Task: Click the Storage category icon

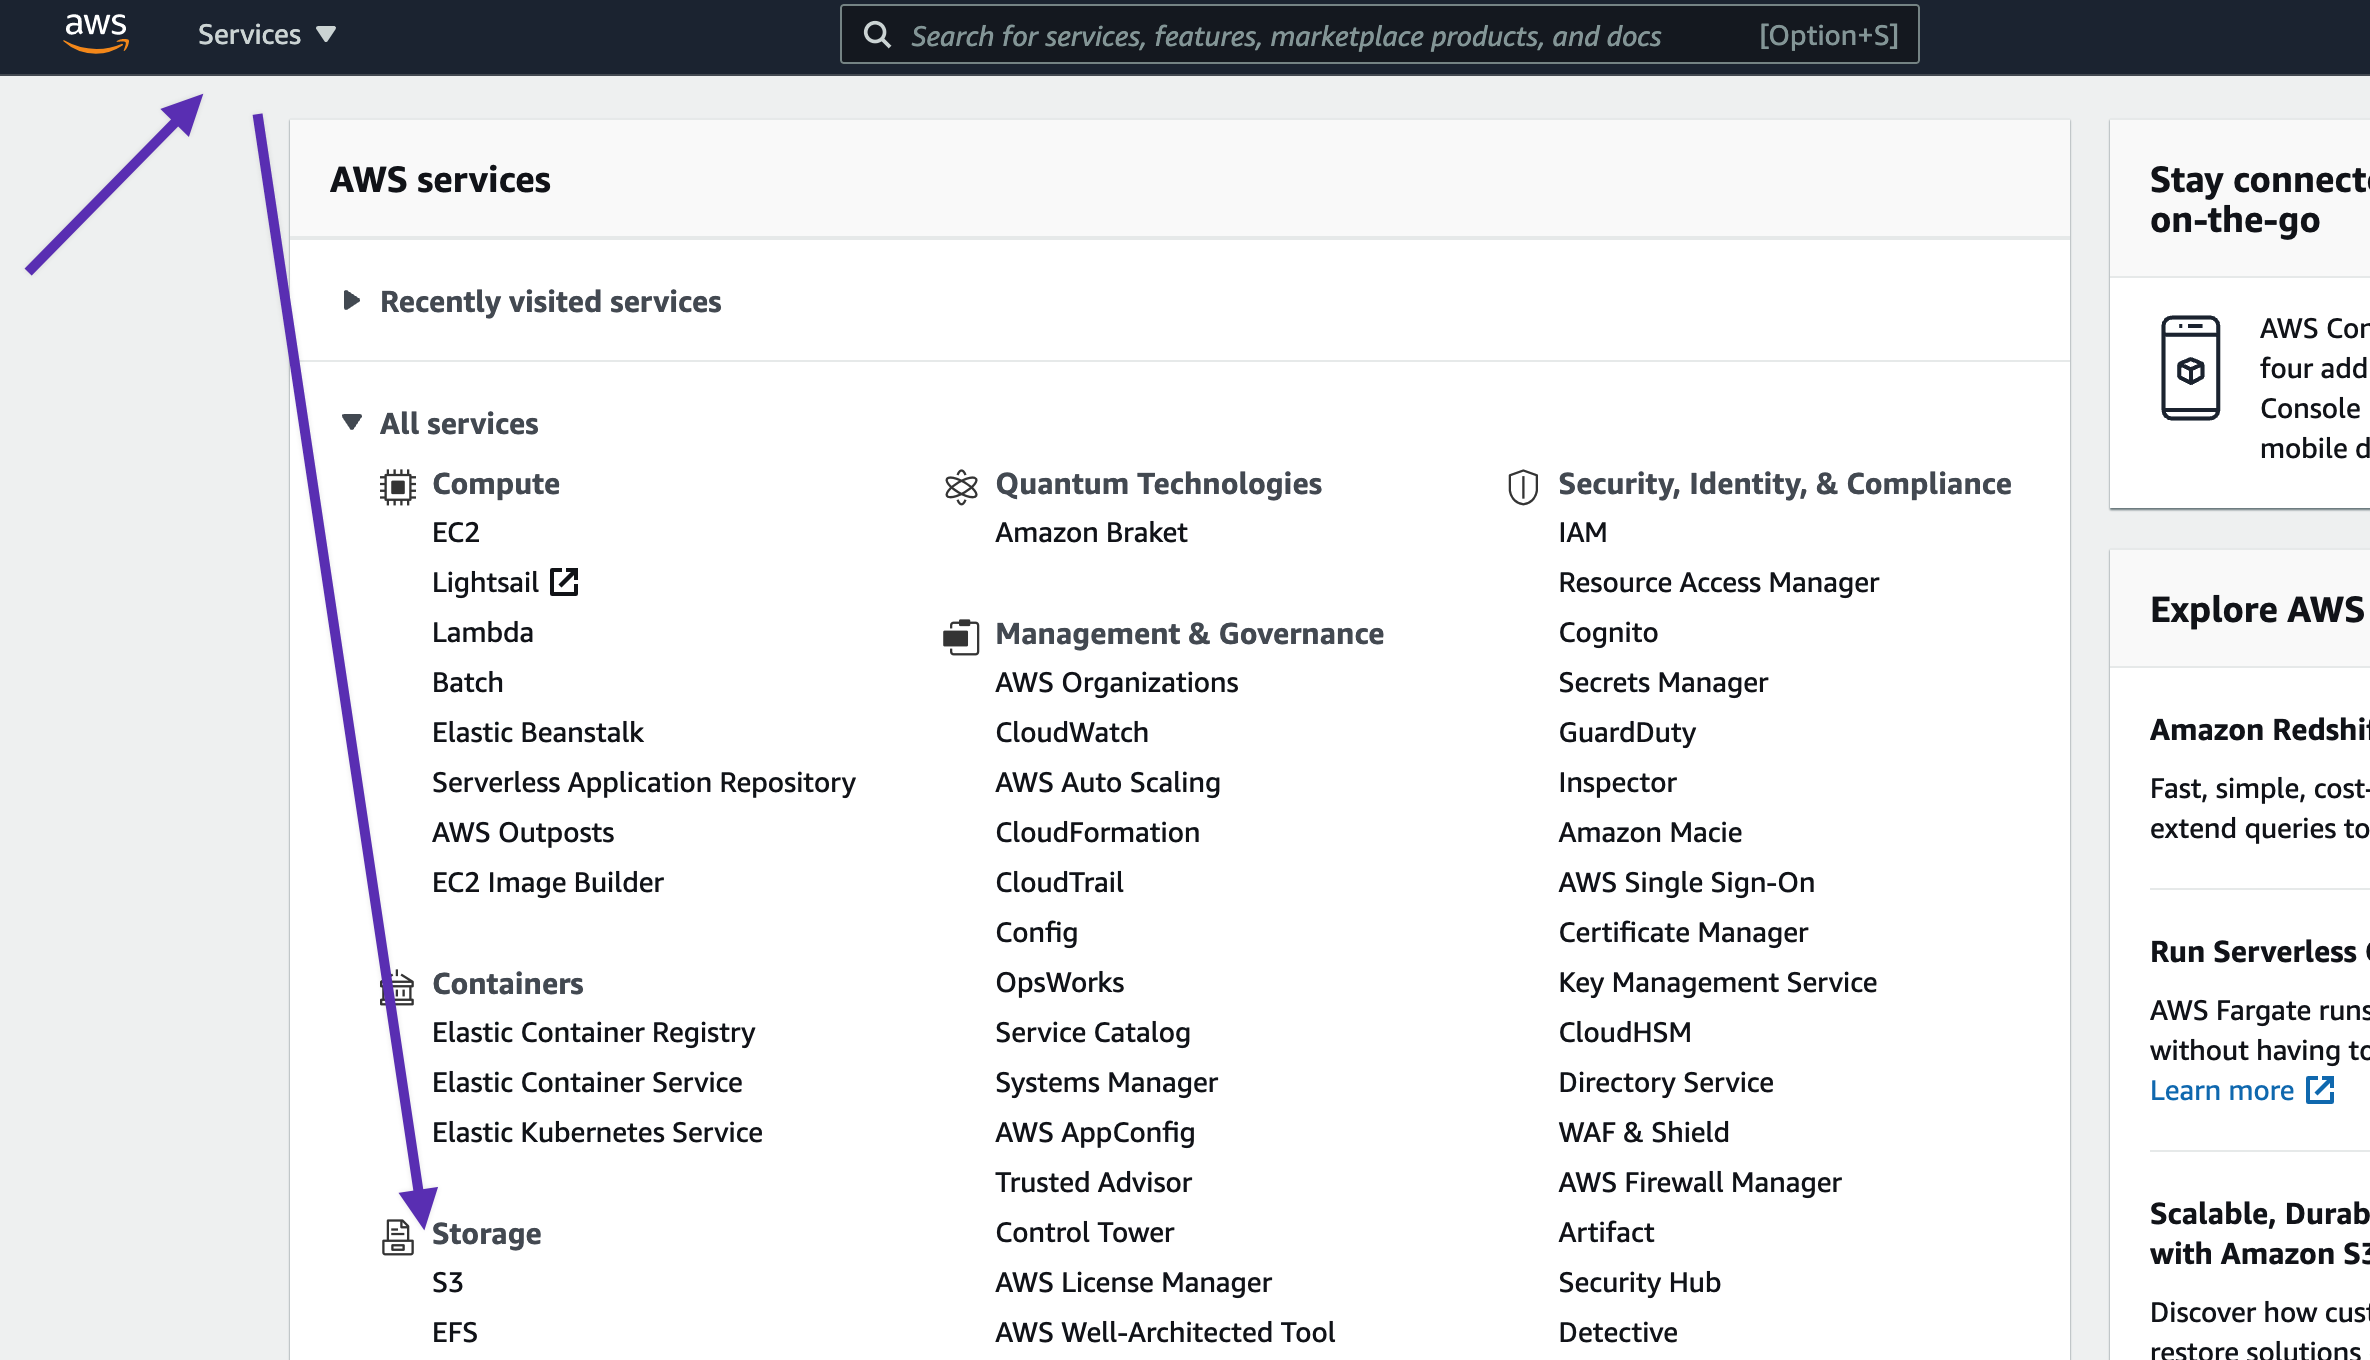Action: [397, 1237]
